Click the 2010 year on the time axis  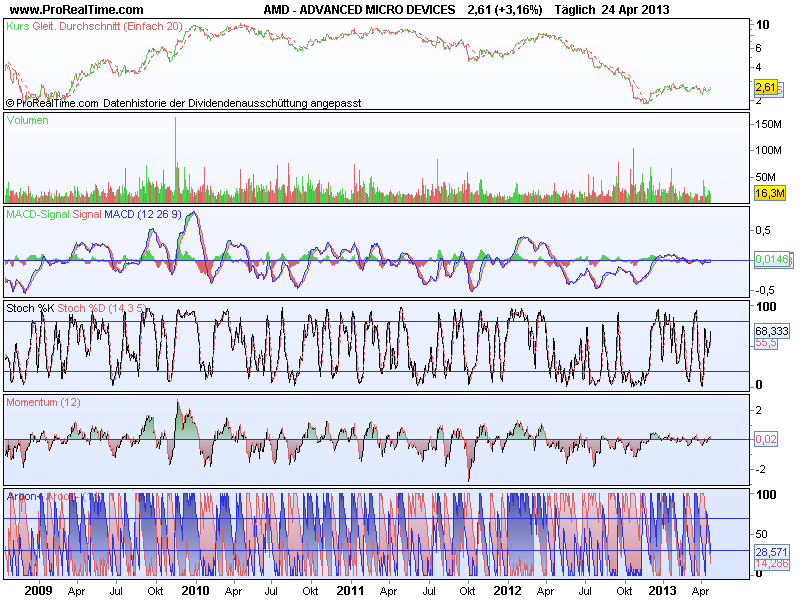coord(195,591)
